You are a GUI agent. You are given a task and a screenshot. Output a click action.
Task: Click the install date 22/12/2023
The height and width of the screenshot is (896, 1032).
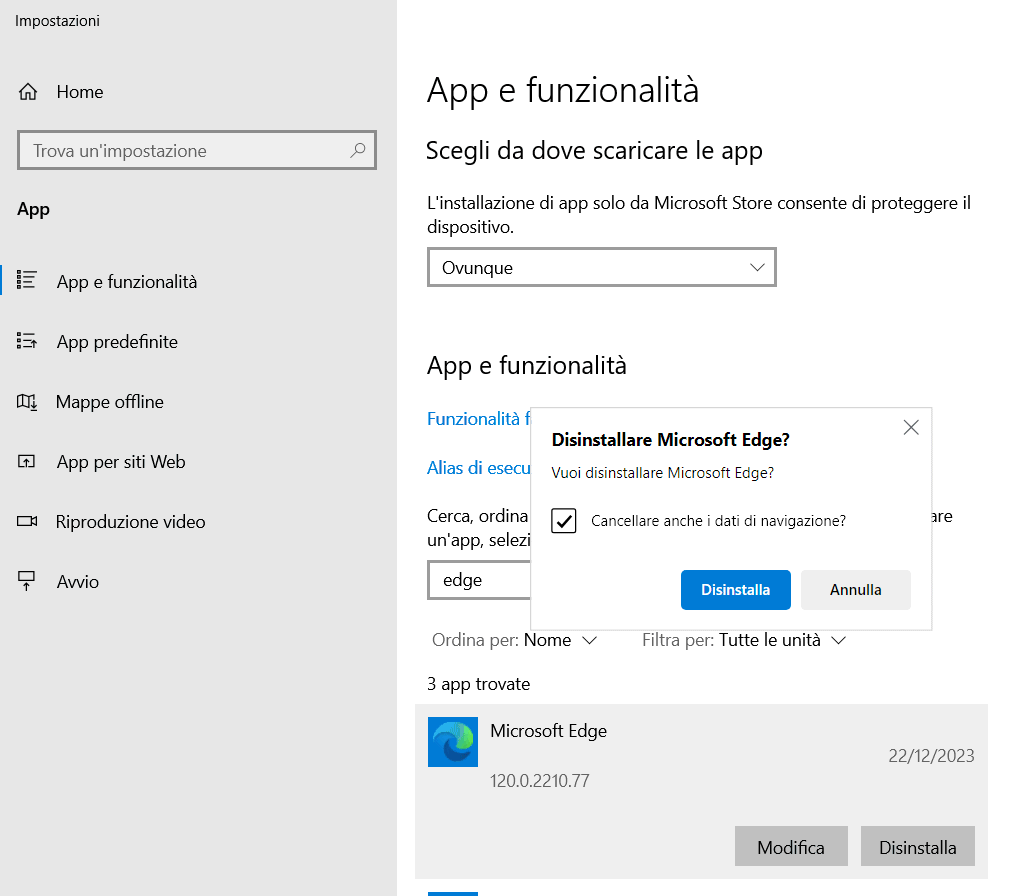pos(931,756)
